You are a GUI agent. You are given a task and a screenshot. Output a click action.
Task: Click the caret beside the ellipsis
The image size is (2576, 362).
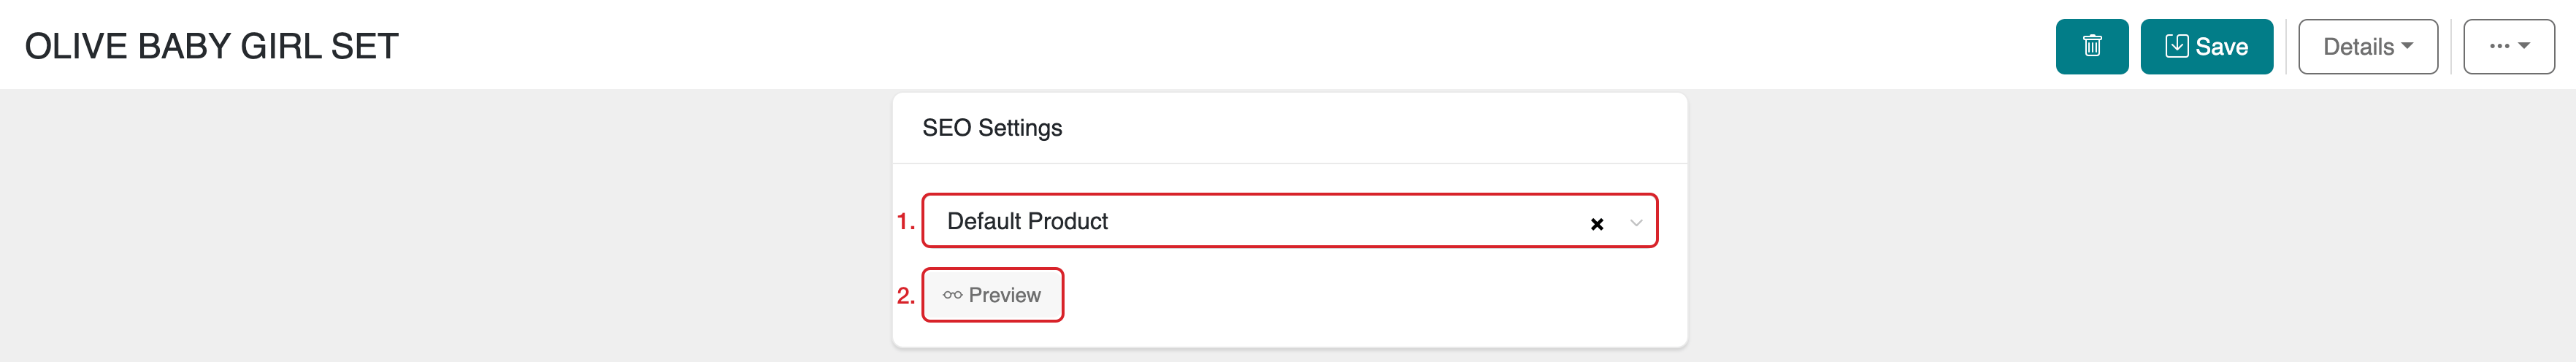pos(2524,46)
